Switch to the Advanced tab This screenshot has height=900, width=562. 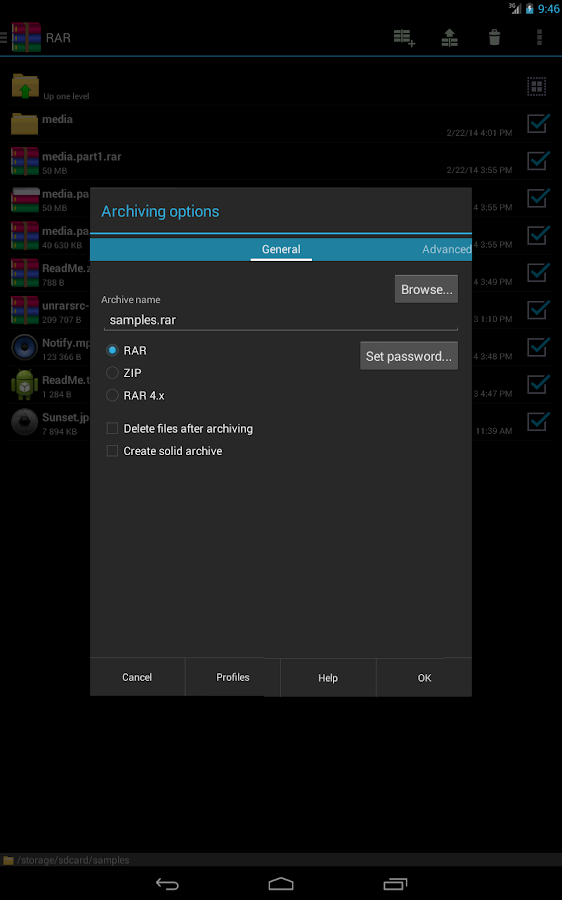pyautogui.click(x=447, y=249)
